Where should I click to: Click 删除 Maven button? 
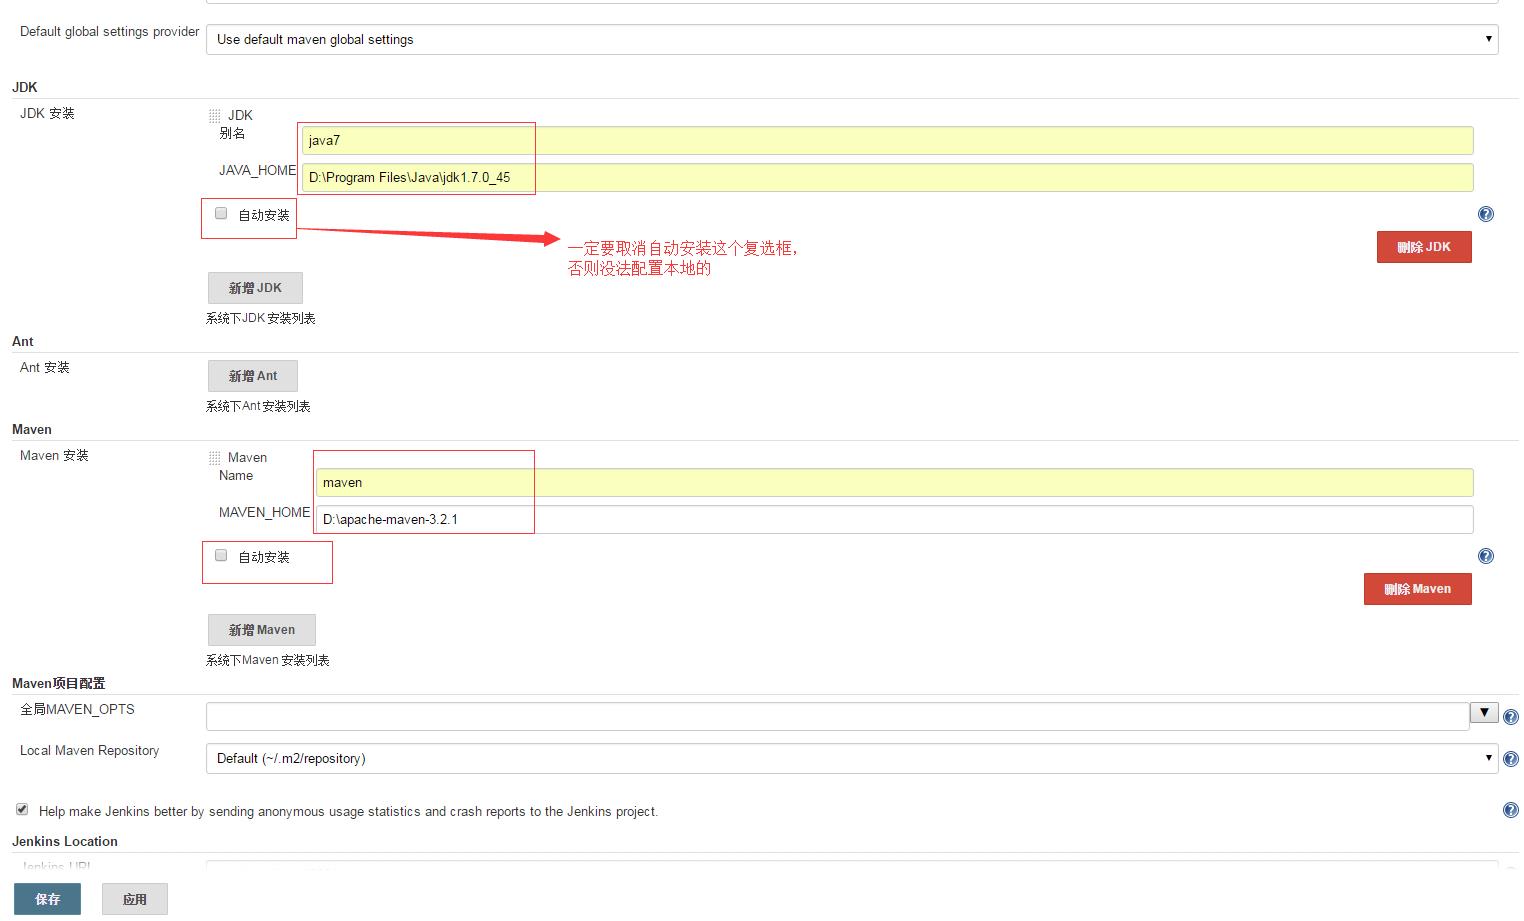tap(1418, 589)
